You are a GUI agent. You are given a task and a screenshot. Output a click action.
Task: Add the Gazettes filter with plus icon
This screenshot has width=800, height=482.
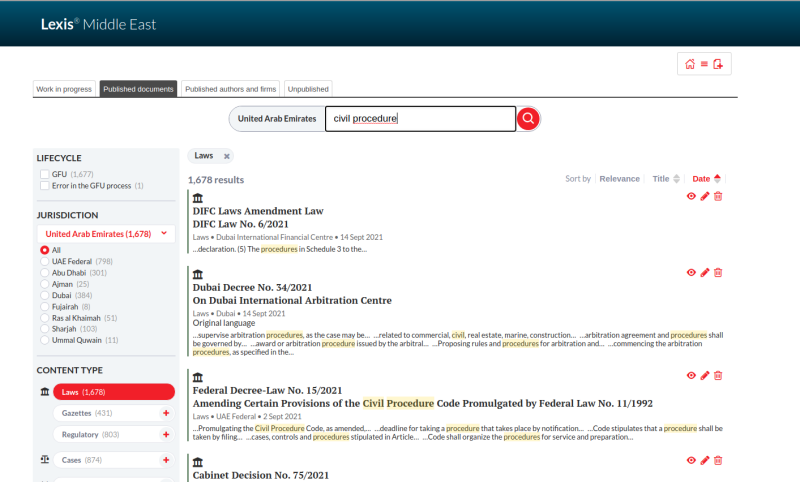pos(166,413)
